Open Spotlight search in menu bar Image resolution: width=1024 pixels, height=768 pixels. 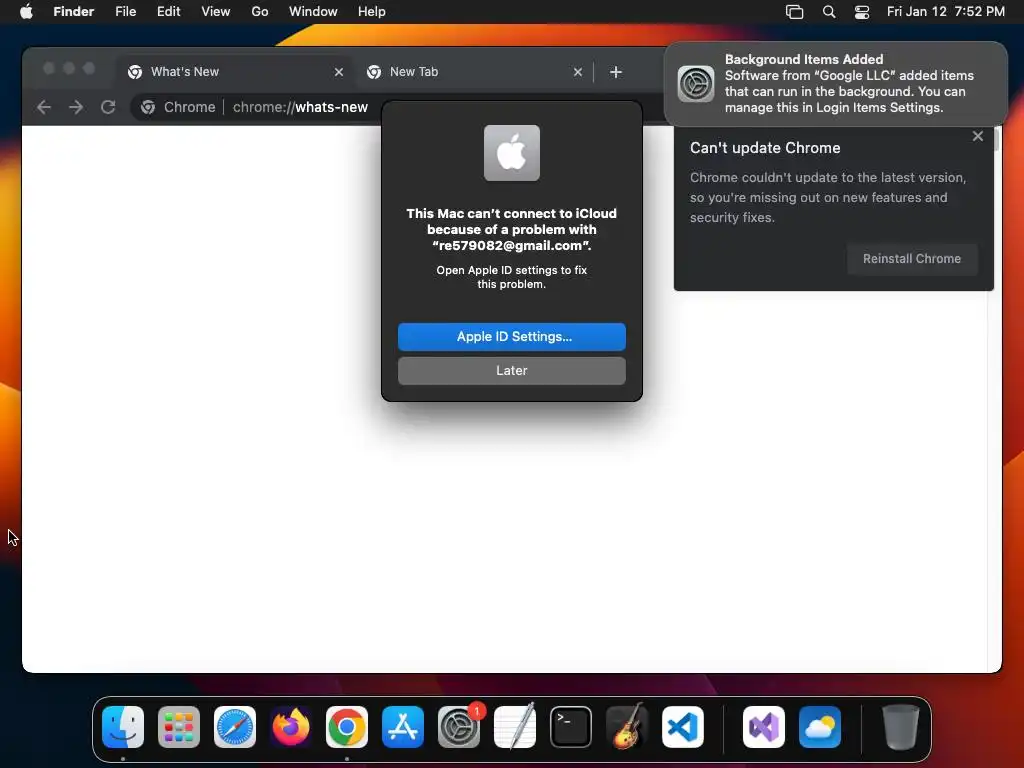point(829,12)
